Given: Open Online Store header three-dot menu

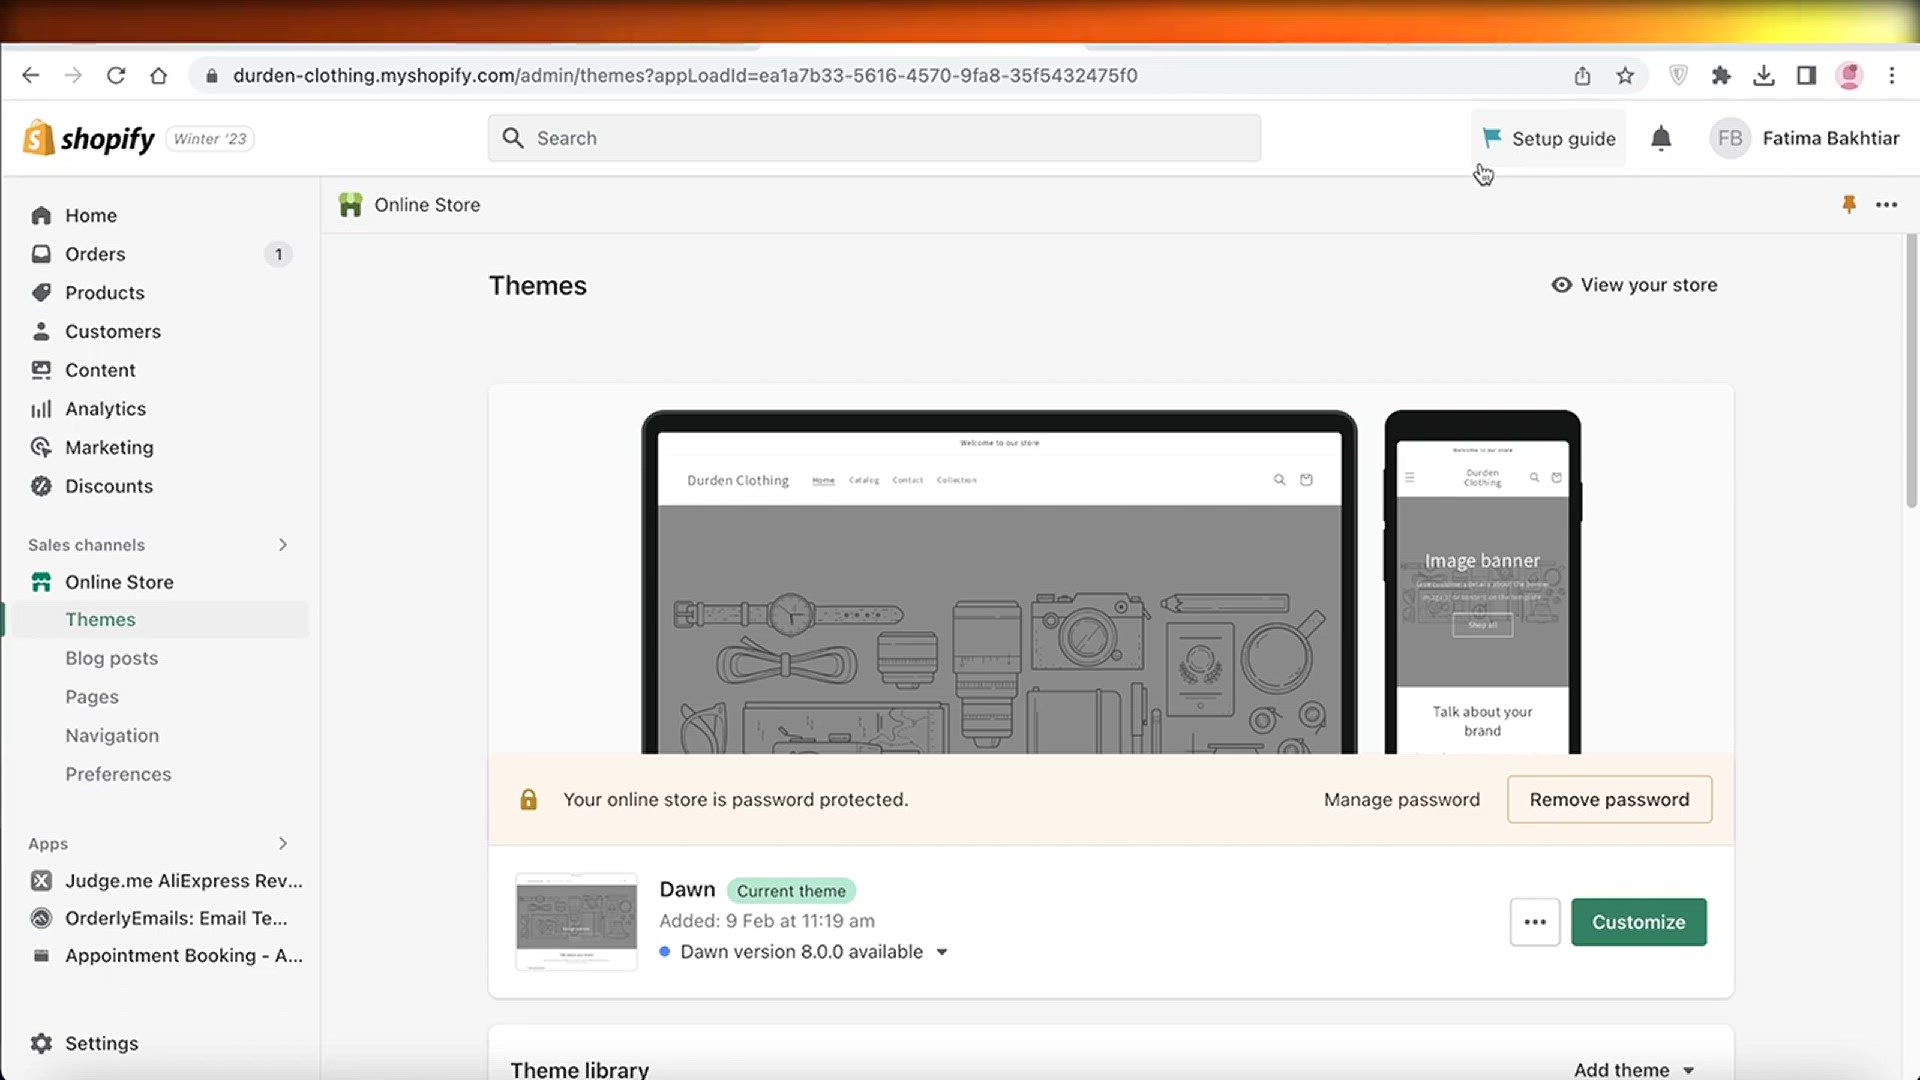Looking at the screenshot, I should click(1886, 204).
